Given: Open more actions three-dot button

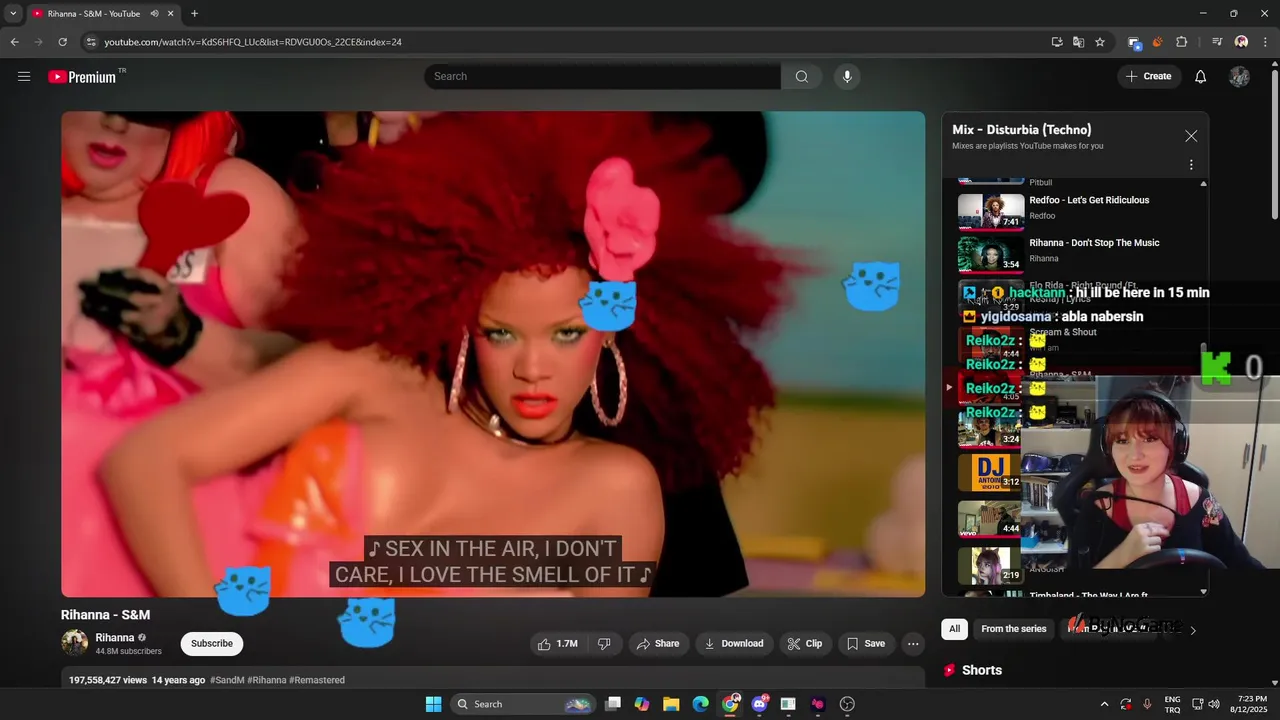Looking at the screenshot, I should [913, 644].
